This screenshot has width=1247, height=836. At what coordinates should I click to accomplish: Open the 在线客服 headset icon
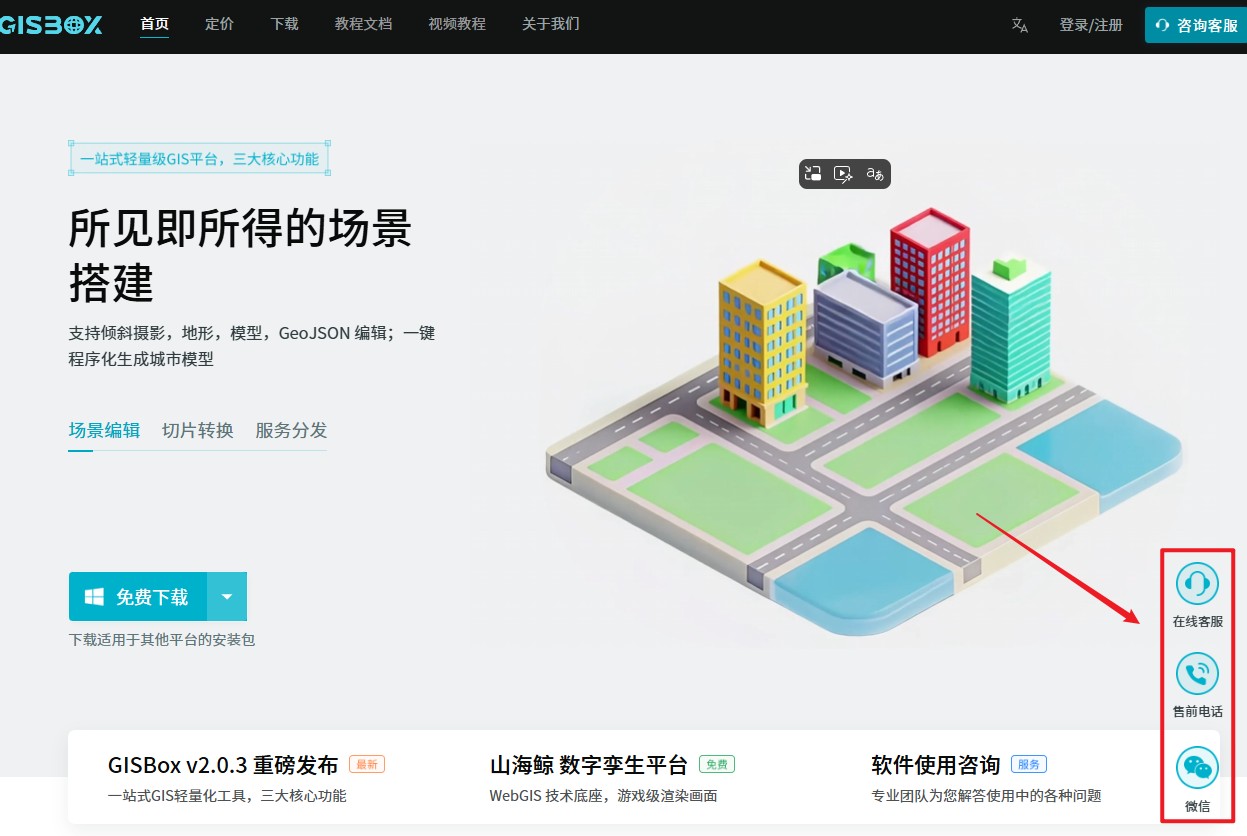click(x=1197, y=584)
